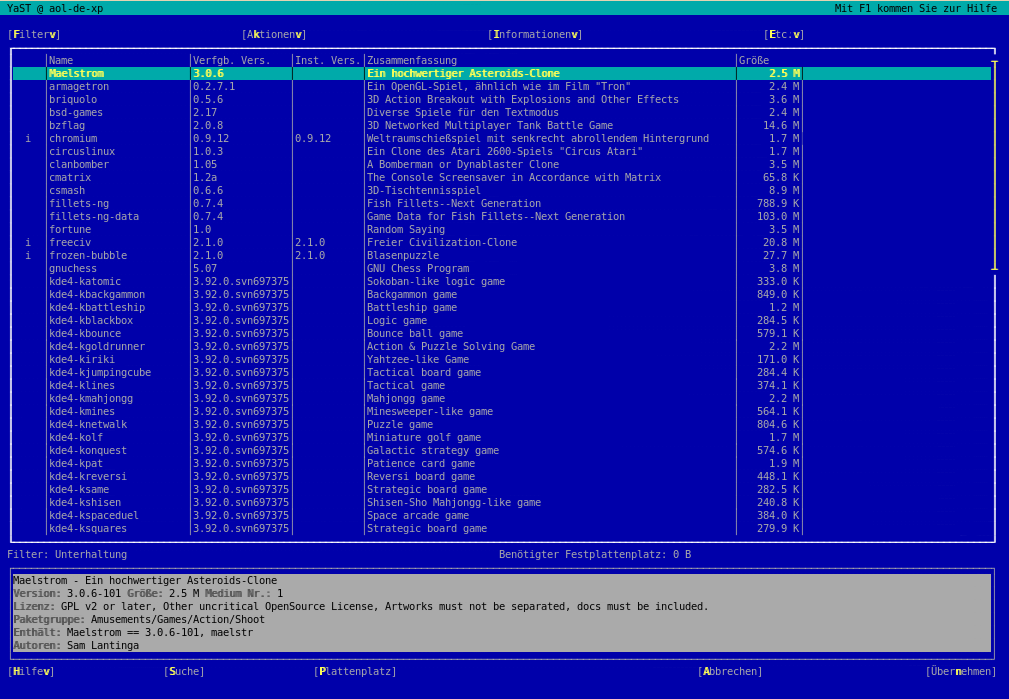Expand the Aktionen menu
The image size is (1009, 699).
pyautogui.click(x=274, y=35)
